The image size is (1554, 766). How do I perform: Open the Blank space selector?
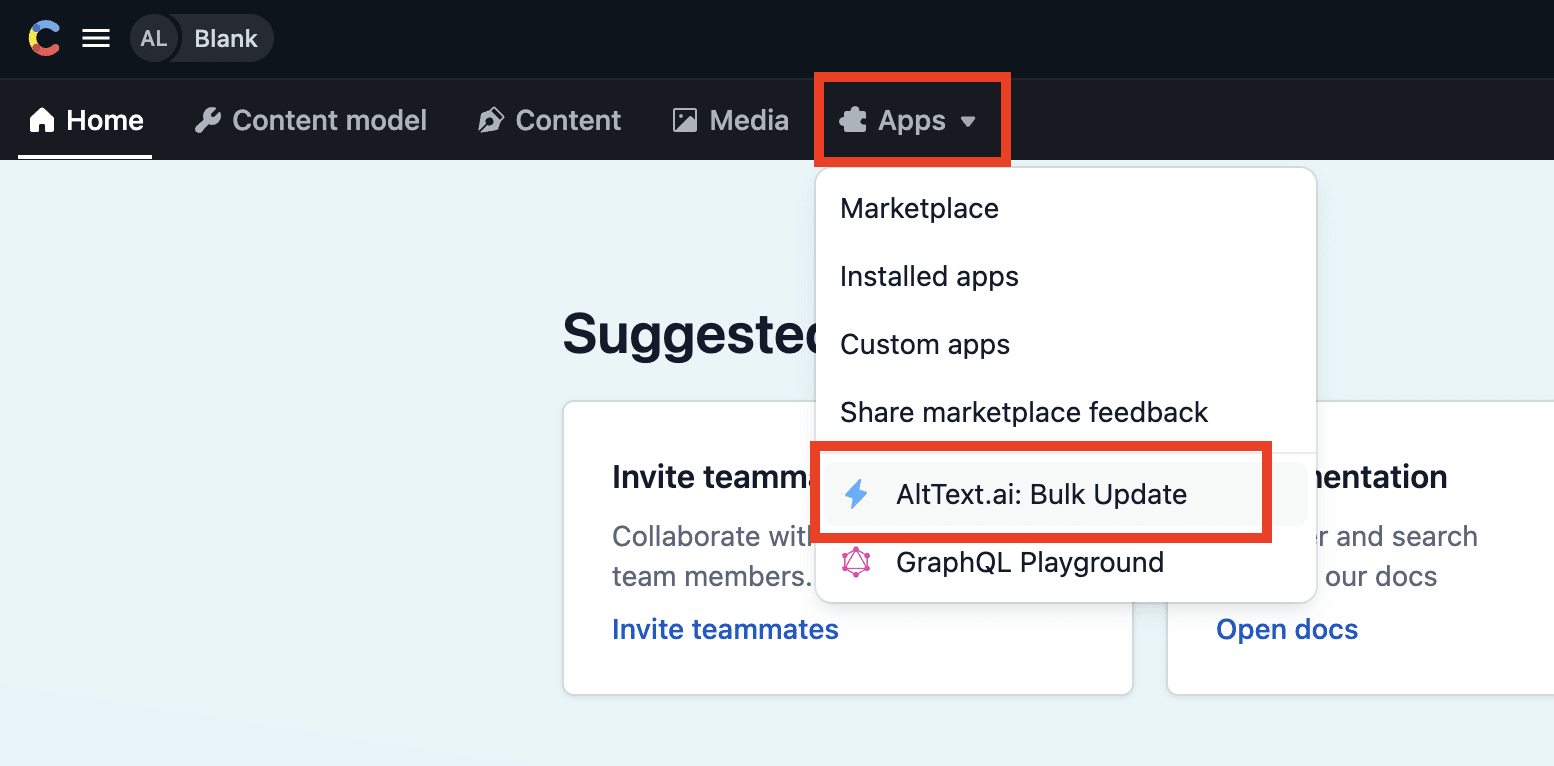pos(226,39)
